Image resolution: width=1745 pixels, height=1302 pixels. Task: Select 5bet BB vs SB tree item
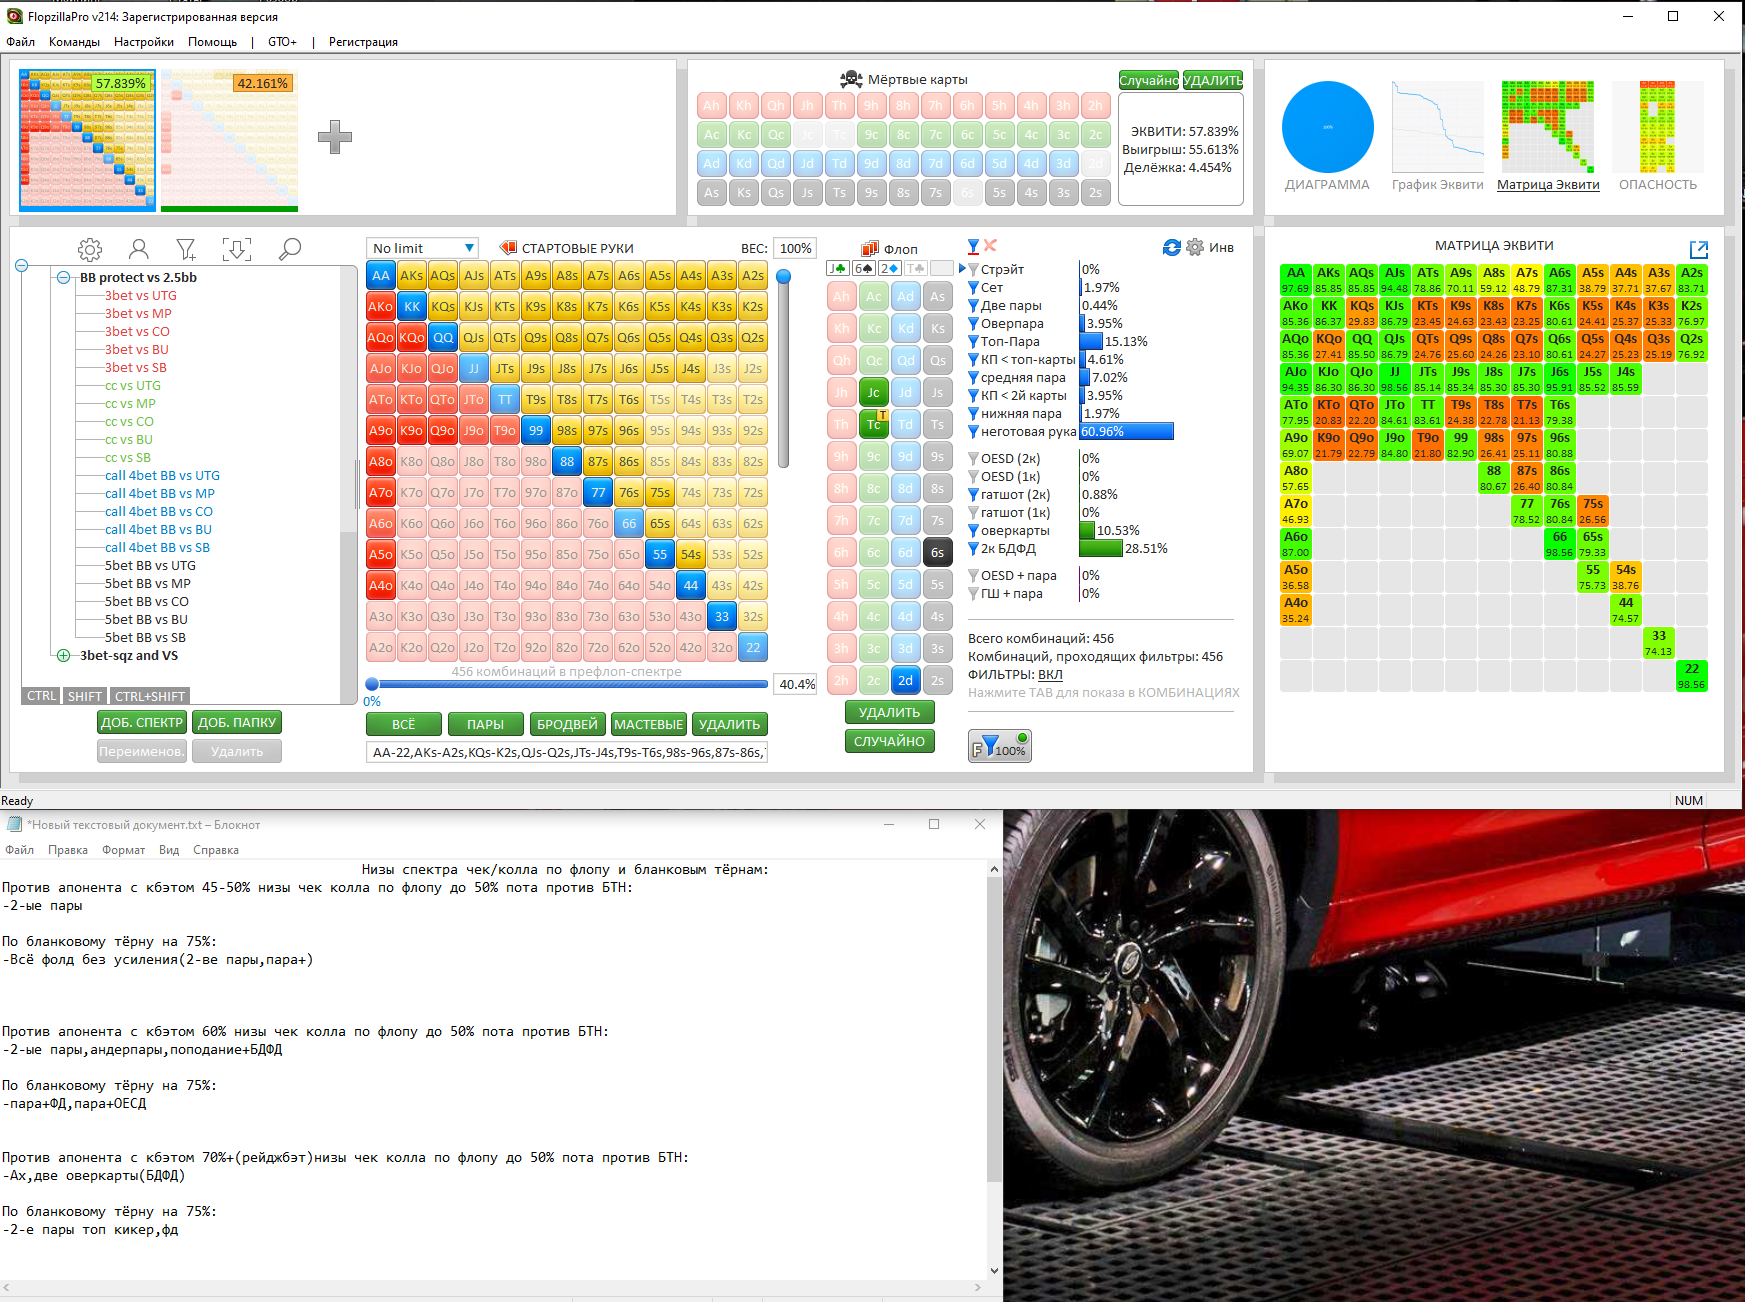[x=145, y=638]
